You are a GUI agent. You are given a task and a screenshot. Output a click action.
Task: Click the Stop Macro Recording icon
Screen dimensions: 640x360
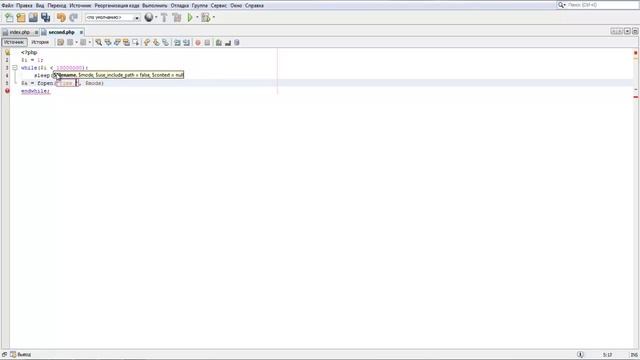tap(207, 42)
